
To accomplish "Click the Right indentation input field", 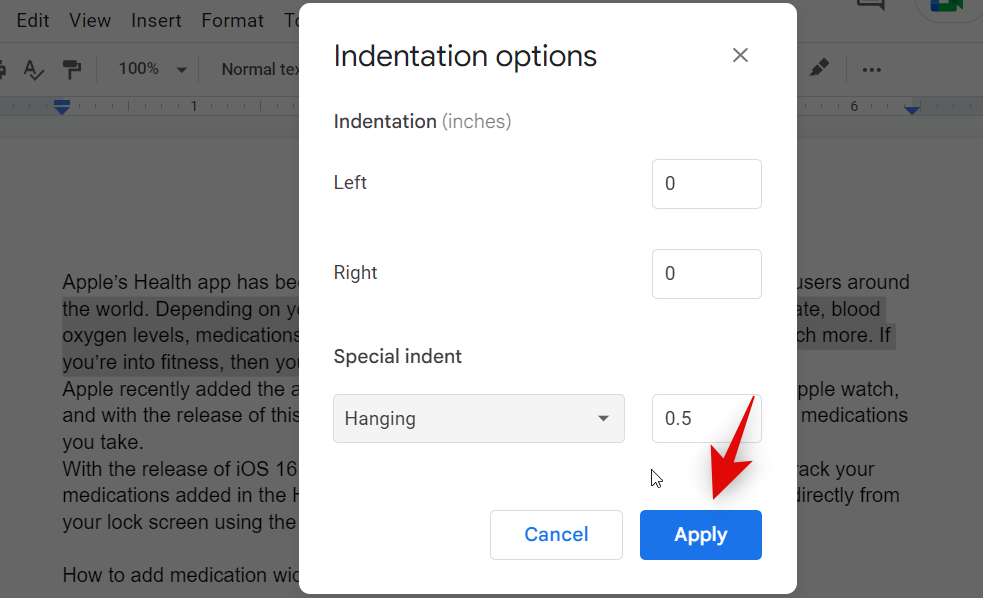I will tap(706, 274).
